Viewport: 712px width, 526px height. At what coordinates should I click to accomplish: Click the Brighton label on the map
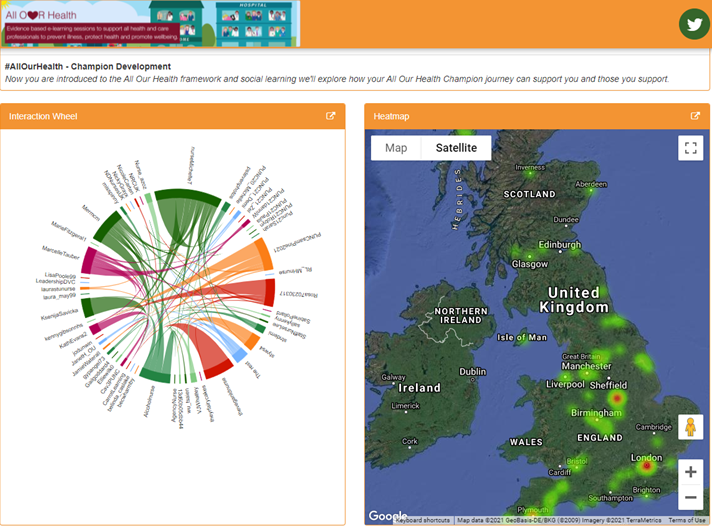(x=646, y=490)
